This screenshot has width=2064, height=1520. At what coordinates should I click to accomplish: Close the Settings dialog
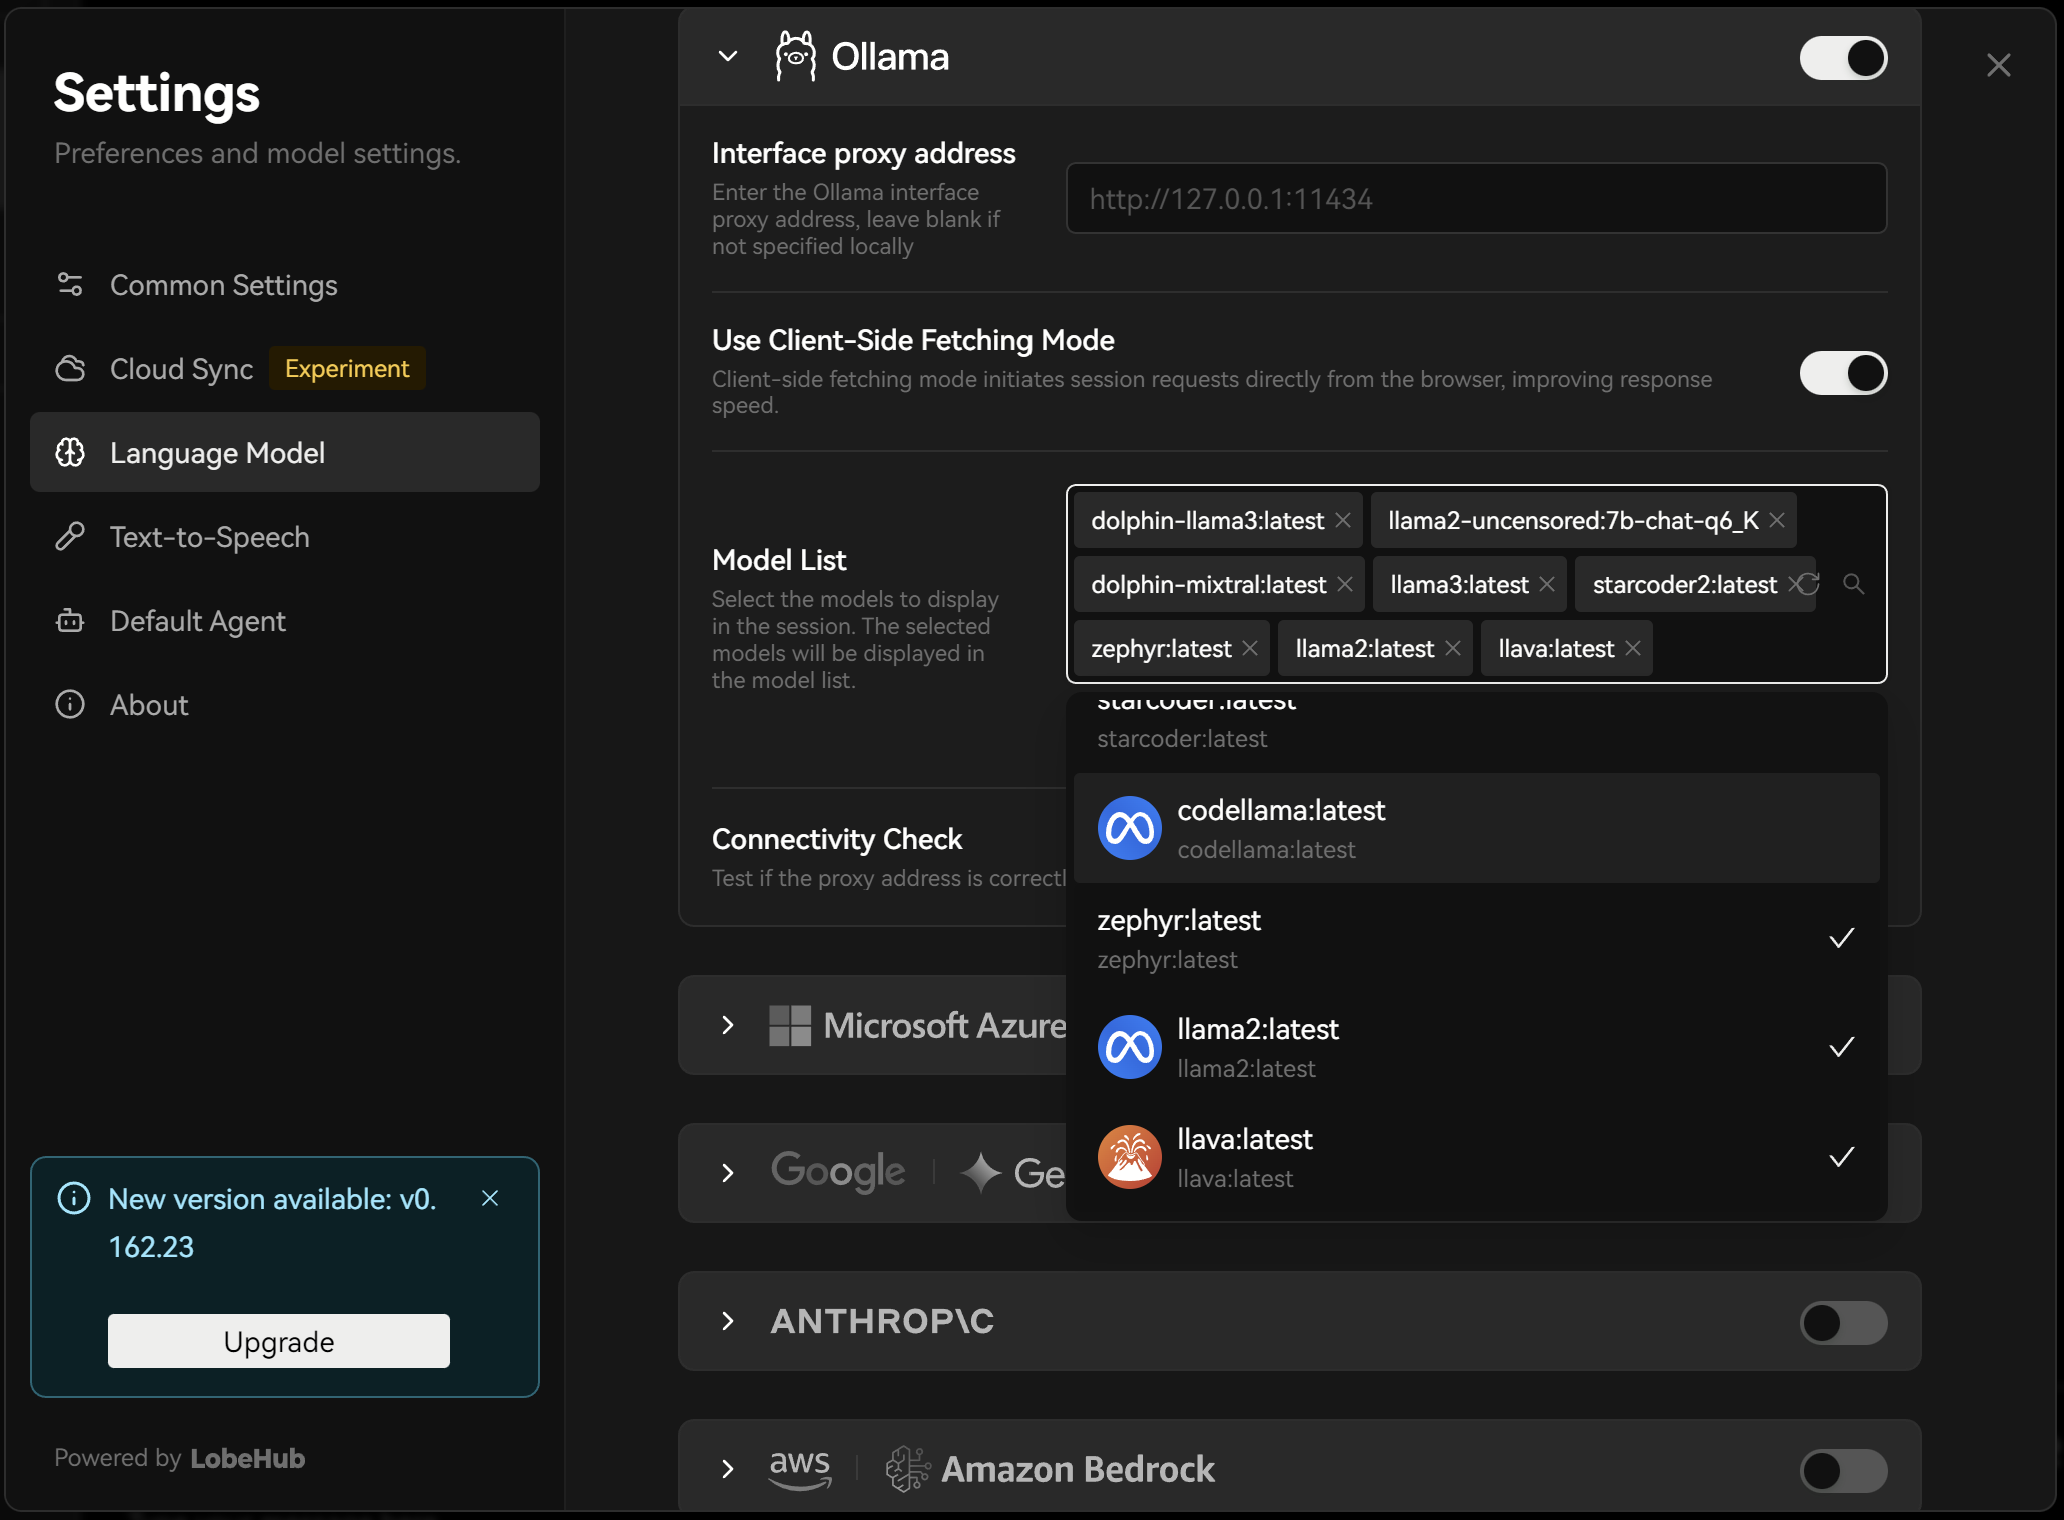coord(1998,65)
